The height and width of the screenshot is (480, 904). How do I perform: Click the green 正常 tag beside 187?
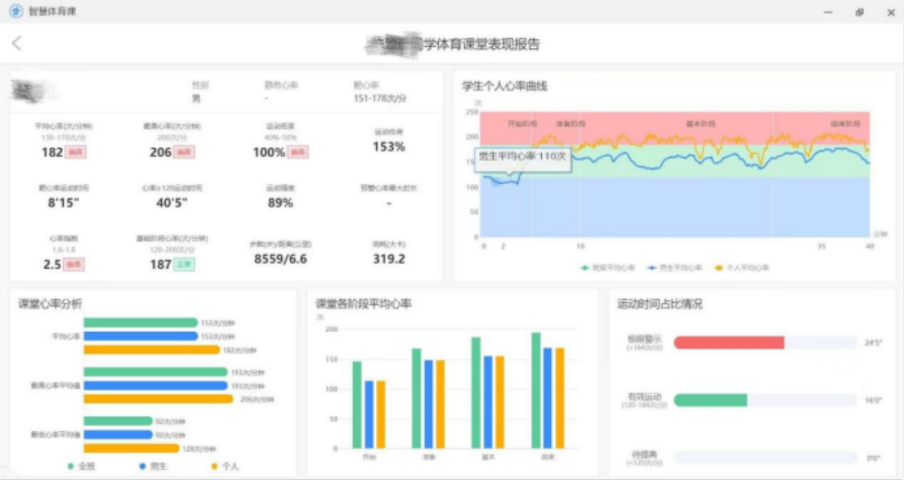tap(184, 264)
